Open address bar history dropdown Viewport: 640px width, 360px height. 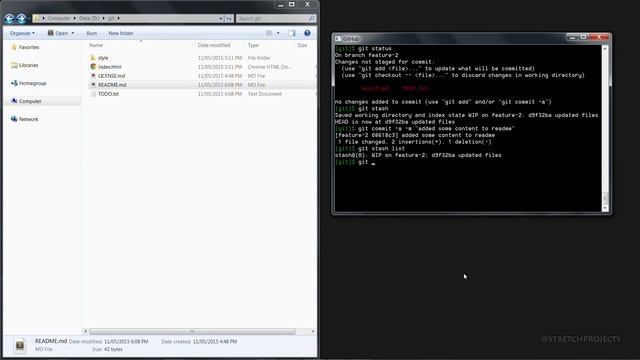221,18
